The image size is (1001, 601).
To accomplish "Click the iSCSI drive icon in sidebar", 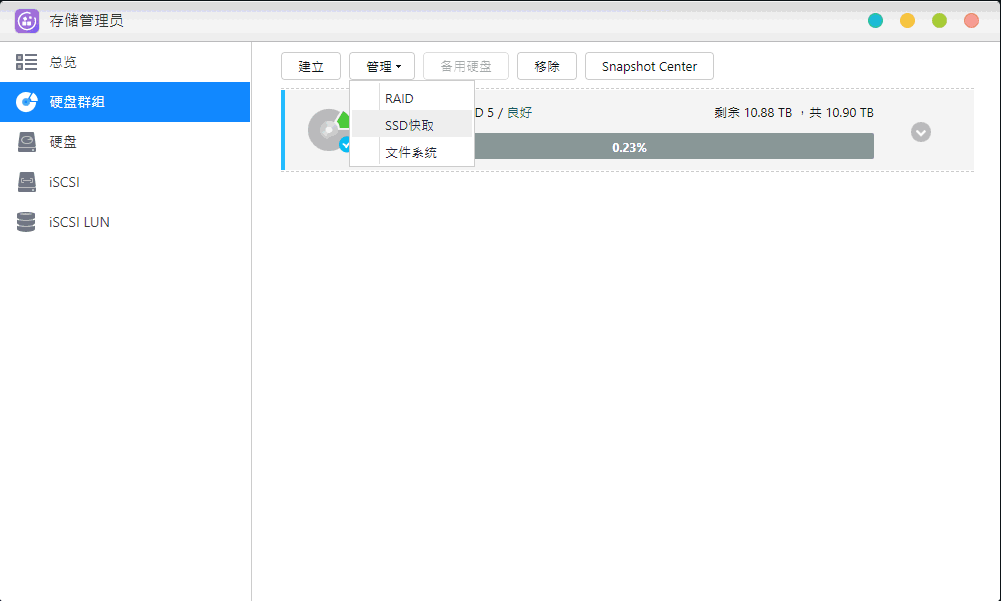I will (x=26, y=181).
